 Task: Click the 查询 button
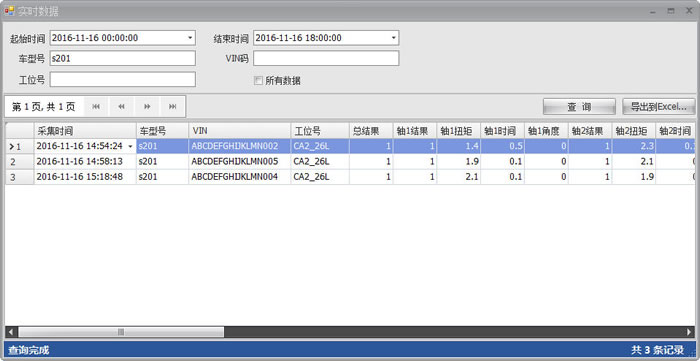(579, 107)
